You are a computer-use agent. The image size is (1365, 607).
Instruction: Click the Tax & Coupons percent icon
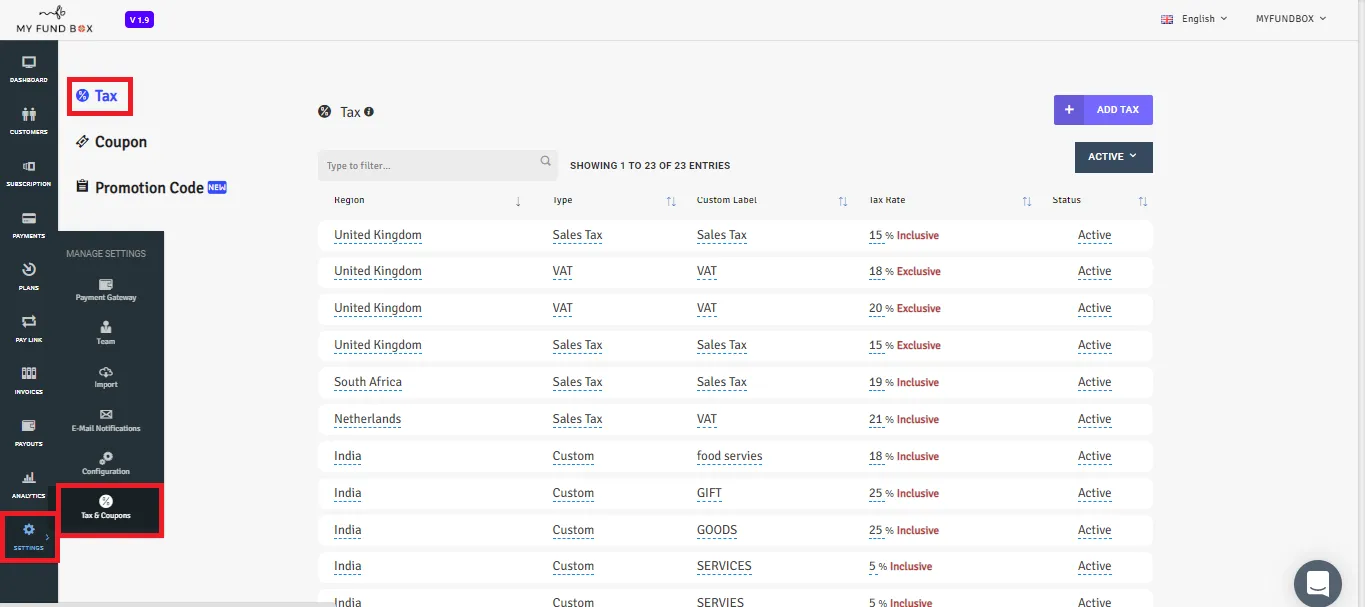point(106,501)
